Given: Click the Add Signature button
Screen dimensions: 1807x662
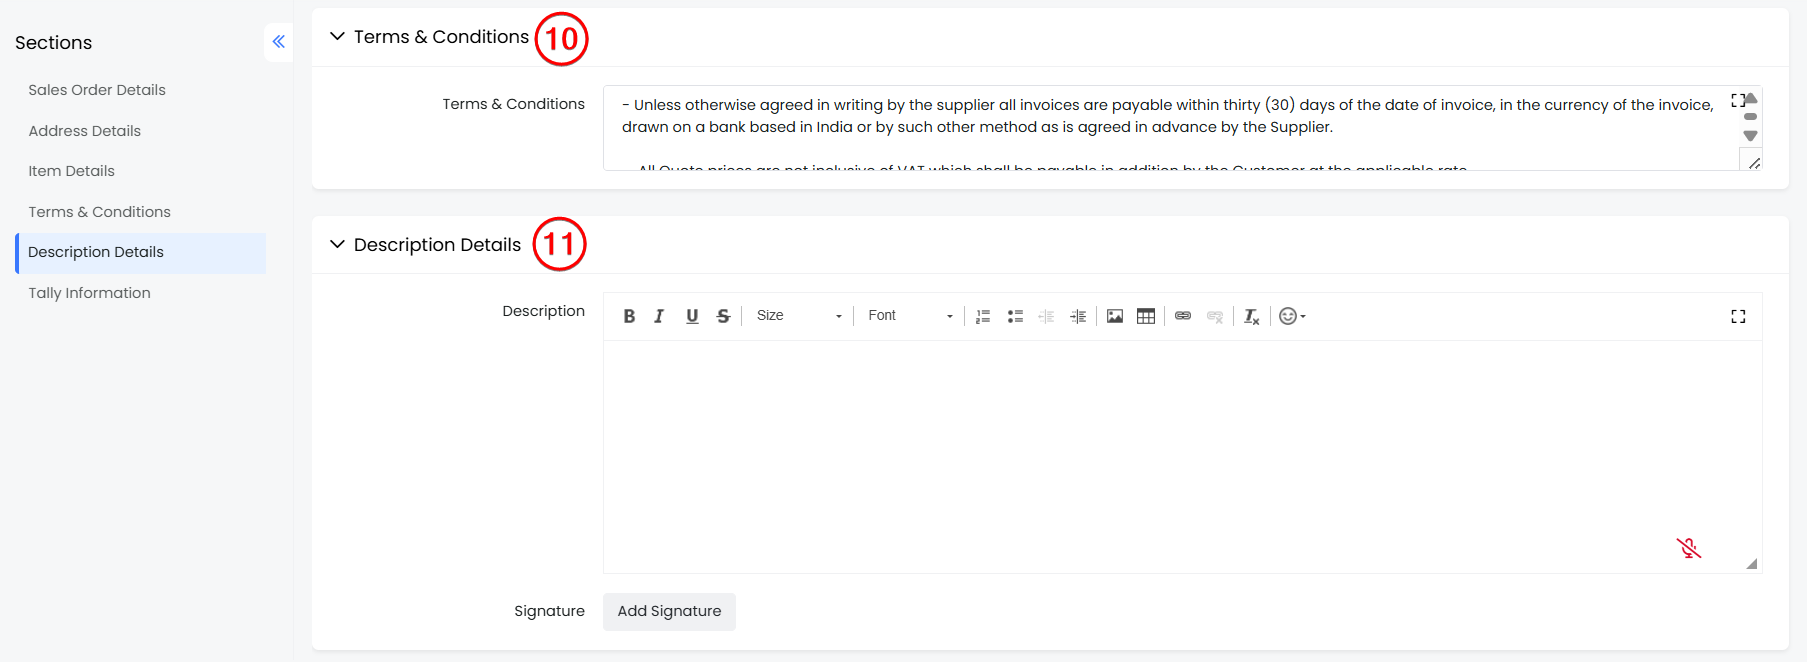Looking at the screenshot, I should coord(669,611).
